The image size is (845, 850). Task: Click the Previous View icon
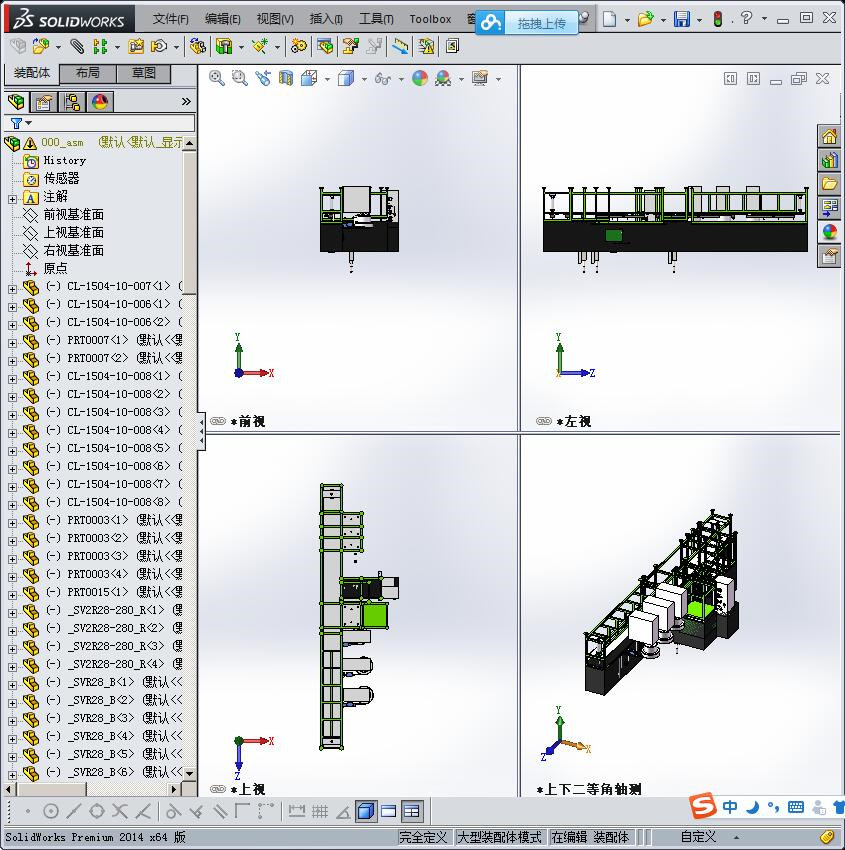pos(263,79)
